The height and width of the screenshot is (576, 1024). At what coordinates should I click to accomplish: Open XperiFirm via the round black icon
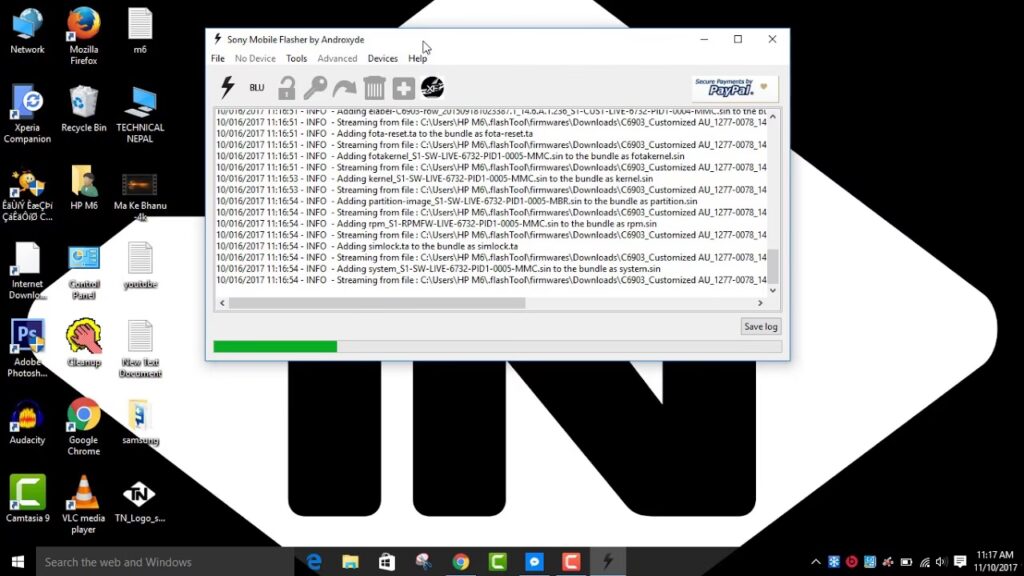coord(432,88)
